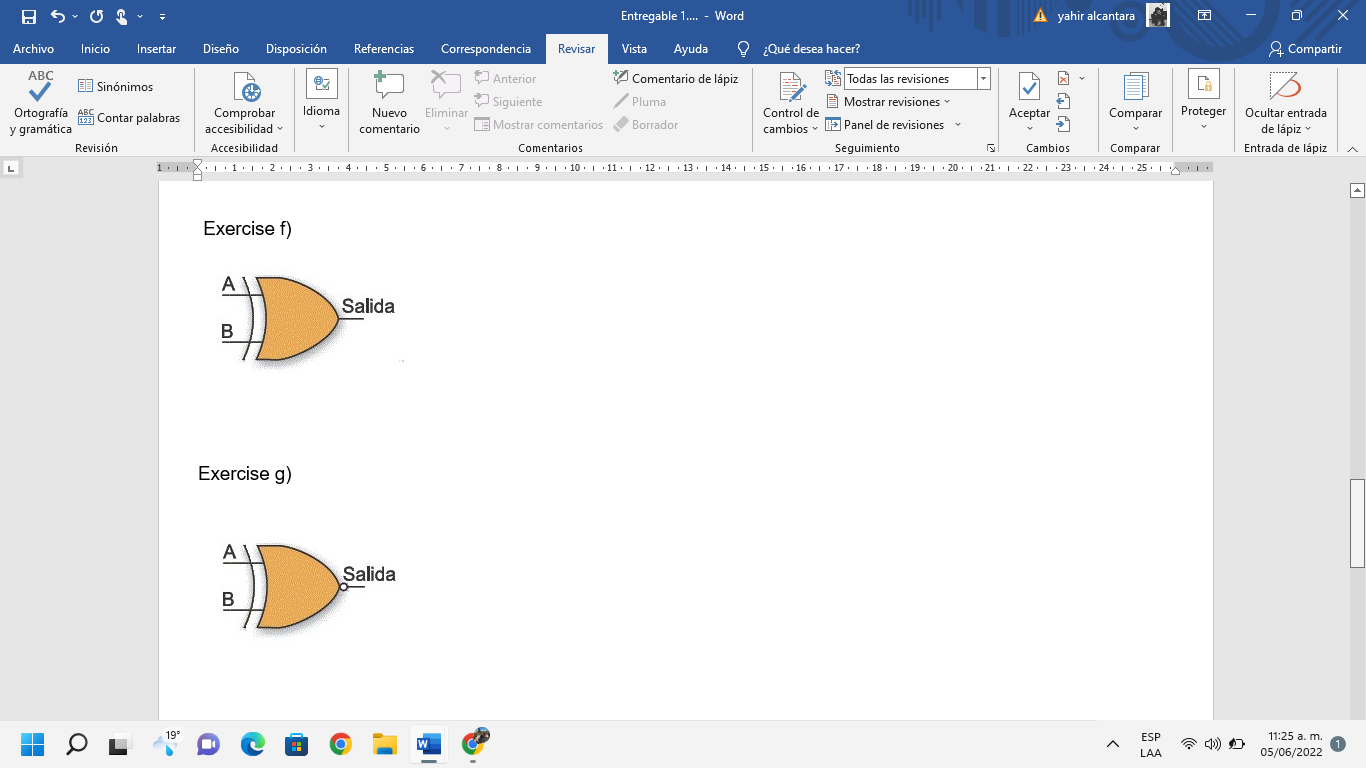Switch to the Vista tab
This screenshot has width=1366, height=768.
coord(634,49)
